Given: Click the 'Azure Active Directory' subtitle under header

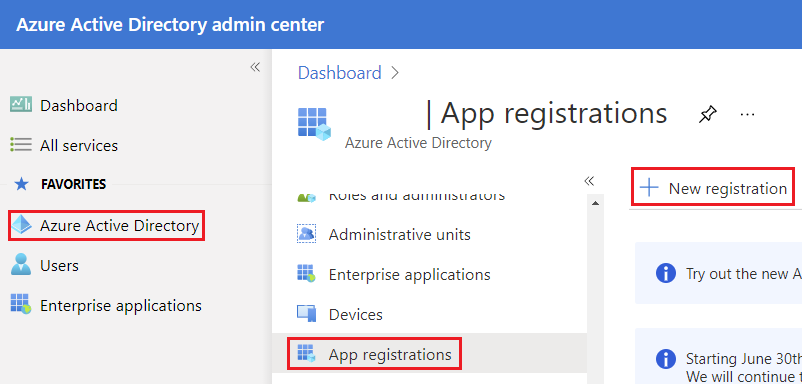Looking at the screenshot, I should pyautogui.click(x=418, y=143).
